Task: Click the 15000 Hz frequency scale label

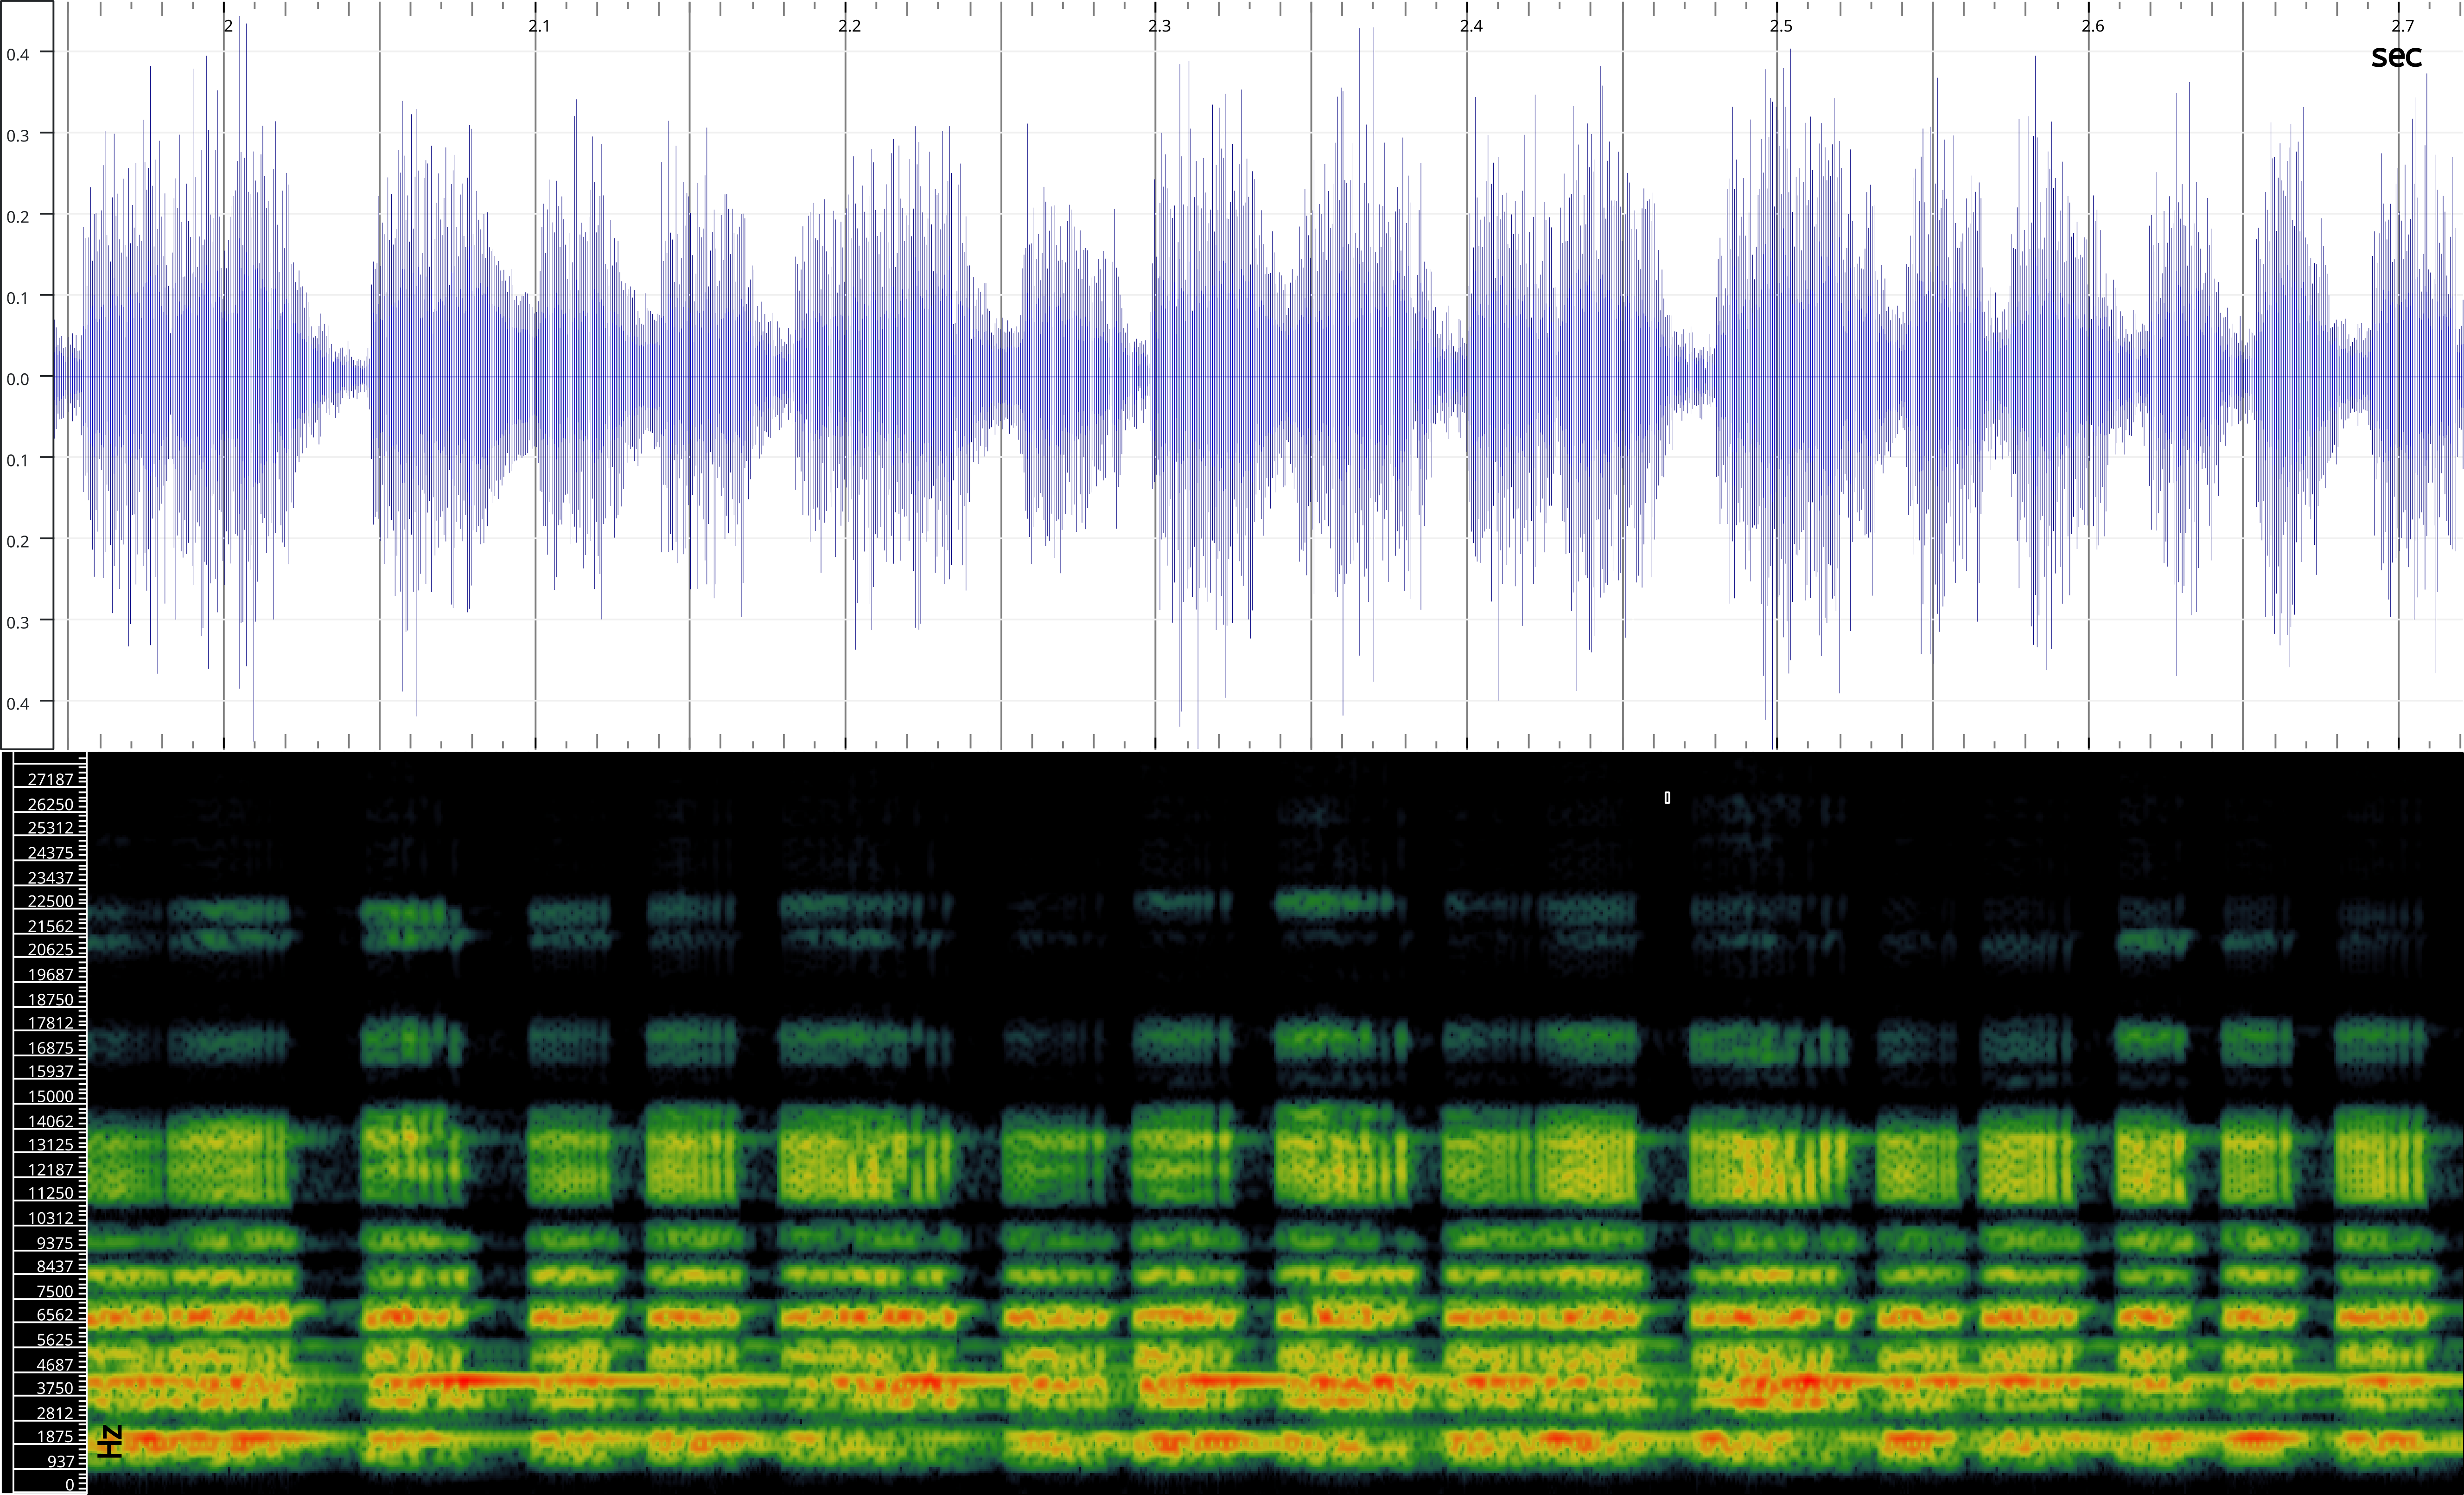Action: click(x=50, y=1096)
